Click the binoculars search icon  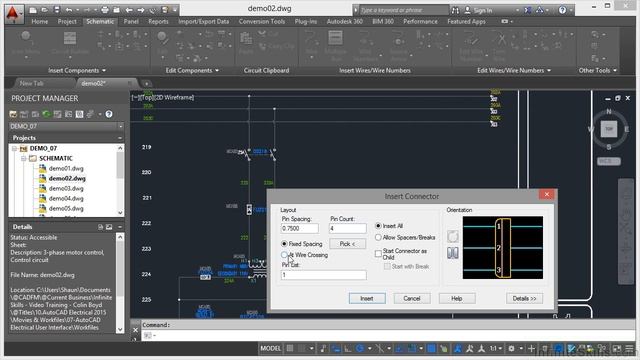pos(455,10)
